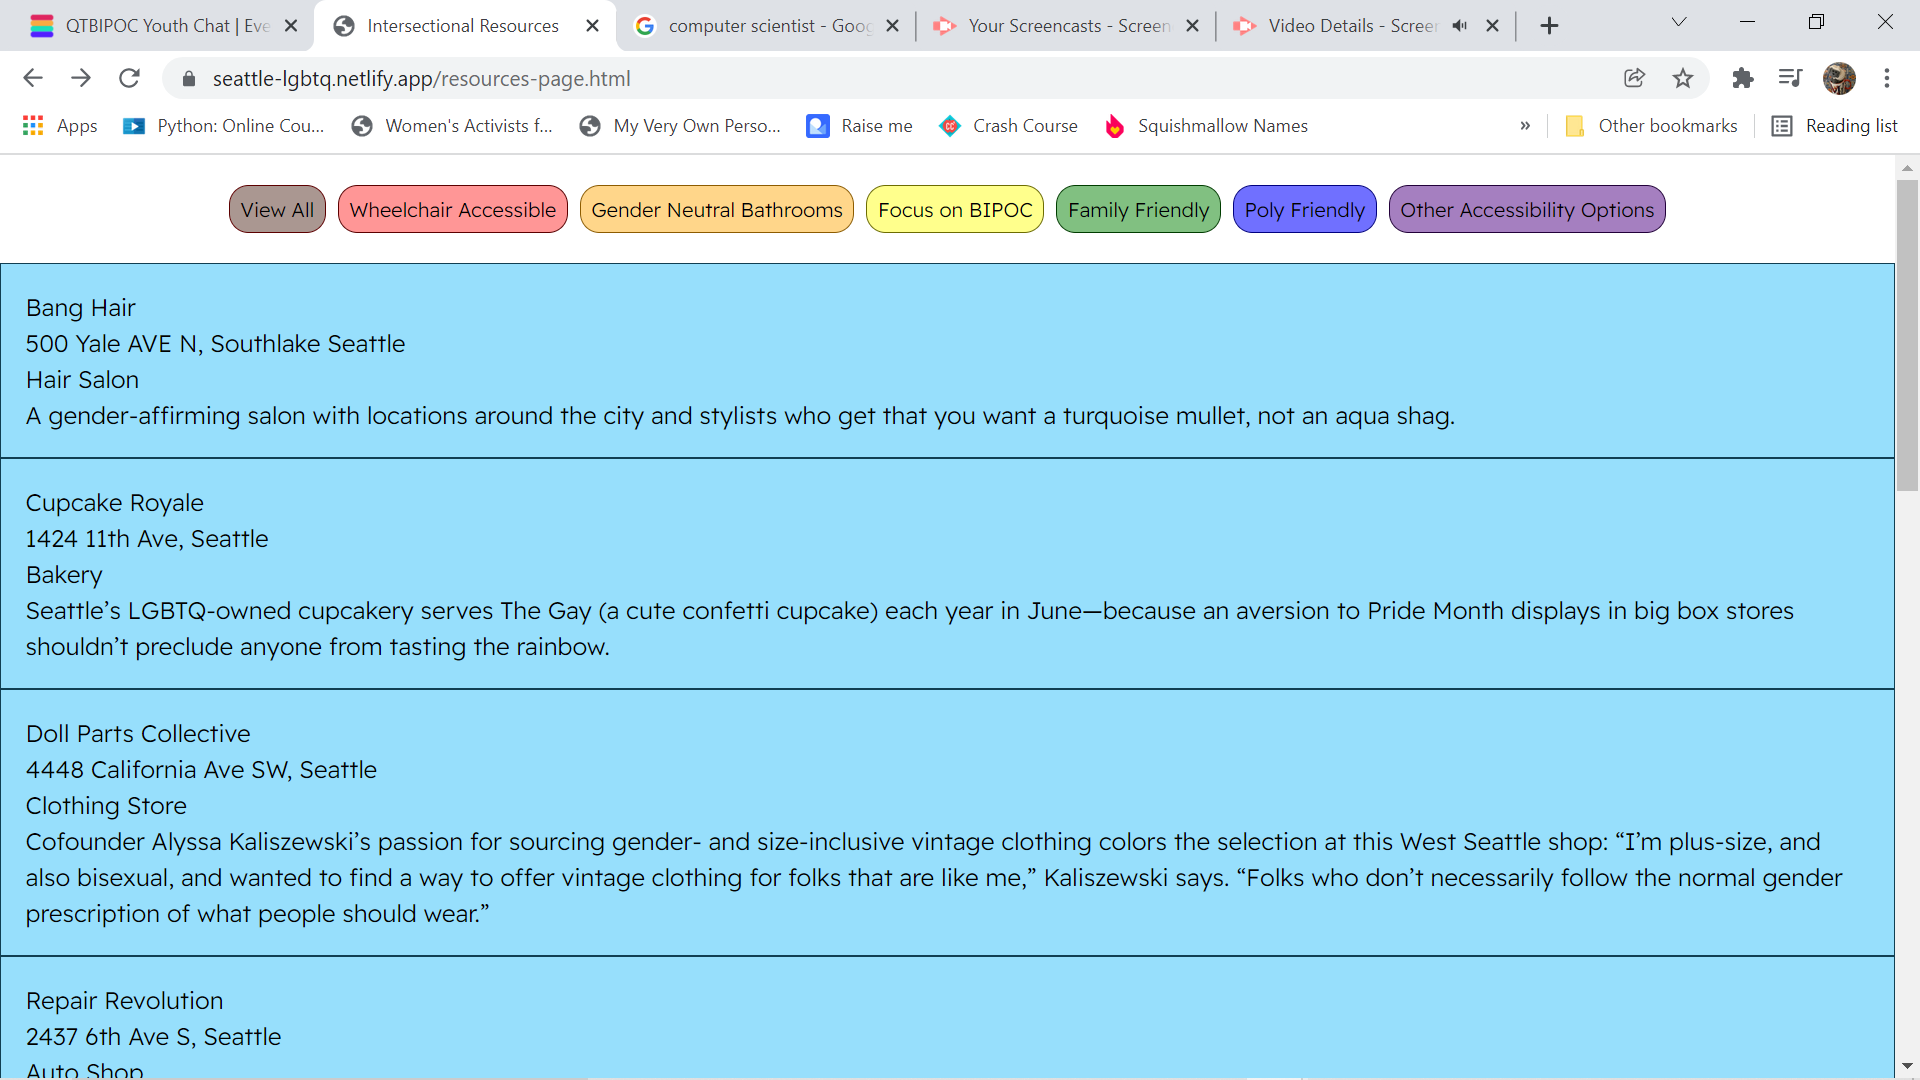Screen dimensions: 1920x1080
Task: Select the Poly Friendly filter
Action: click(1304, 210)
